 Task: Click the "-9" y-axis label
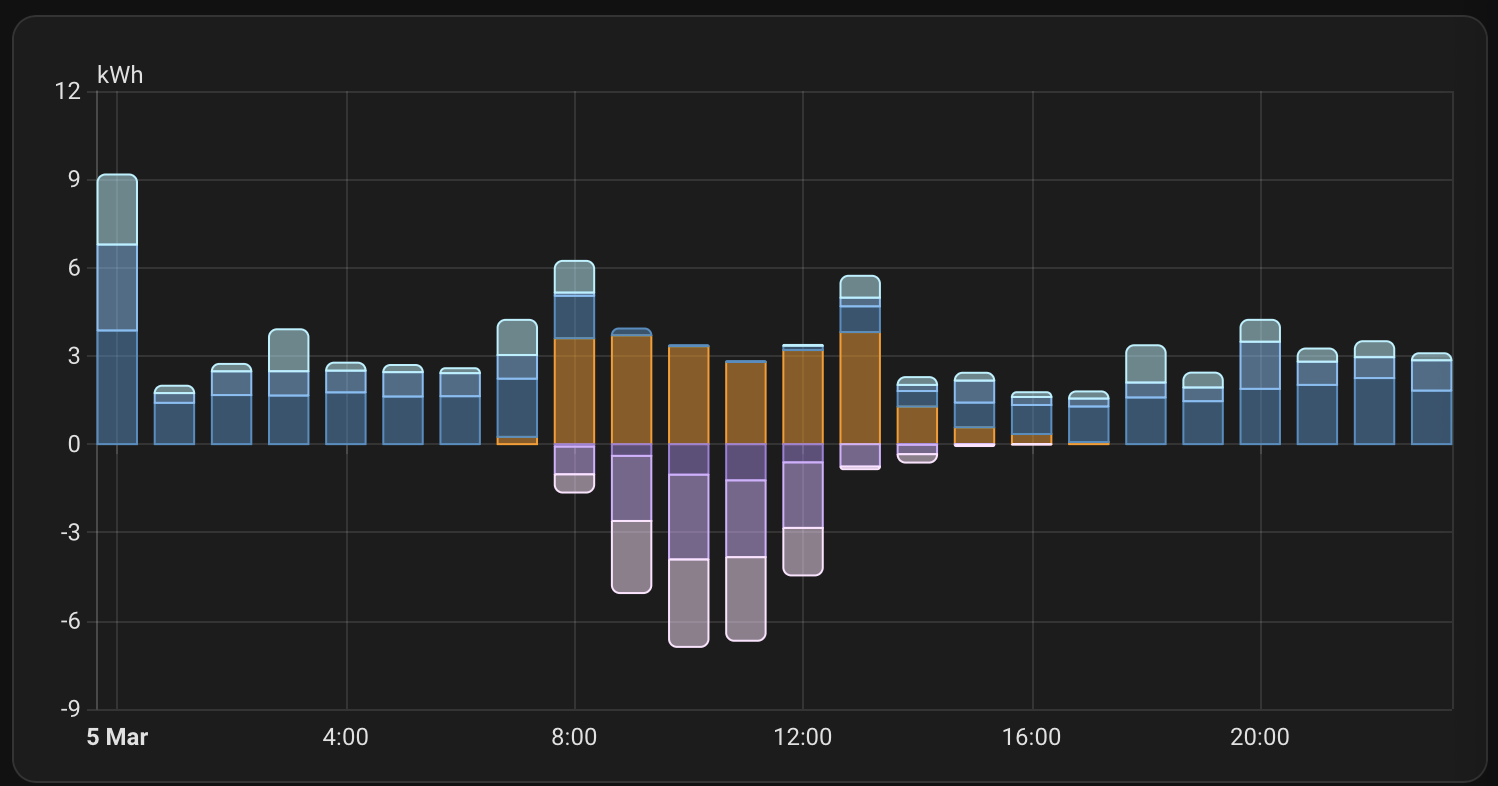(68, 709)
